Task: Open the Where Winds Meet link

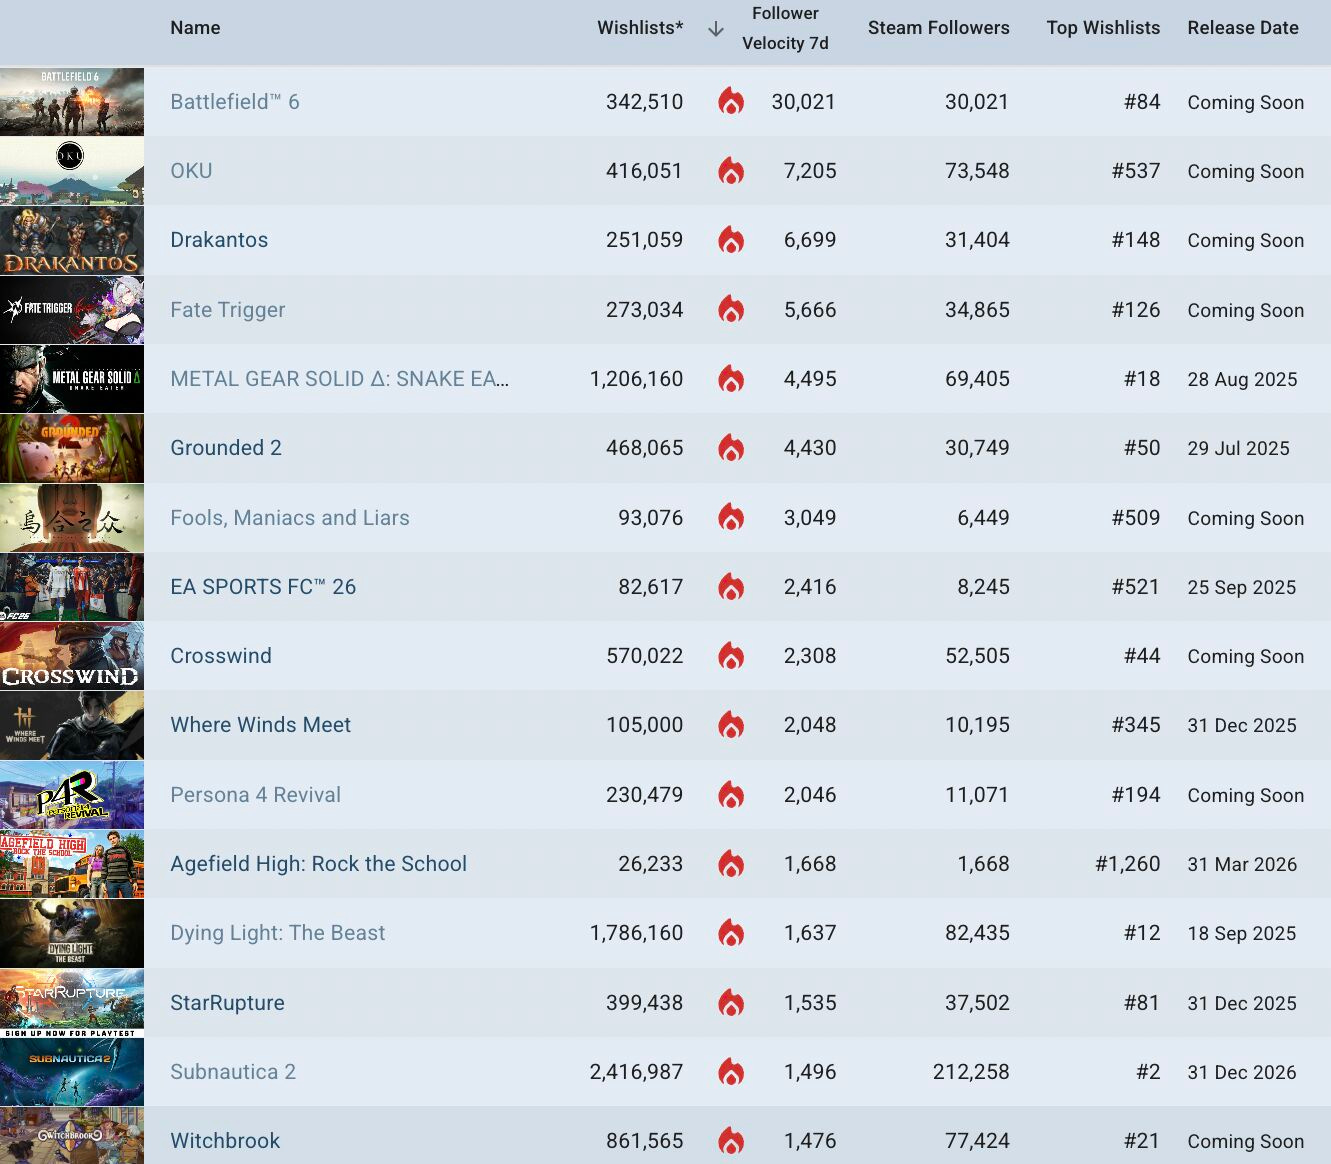Action: click(261, 725)
